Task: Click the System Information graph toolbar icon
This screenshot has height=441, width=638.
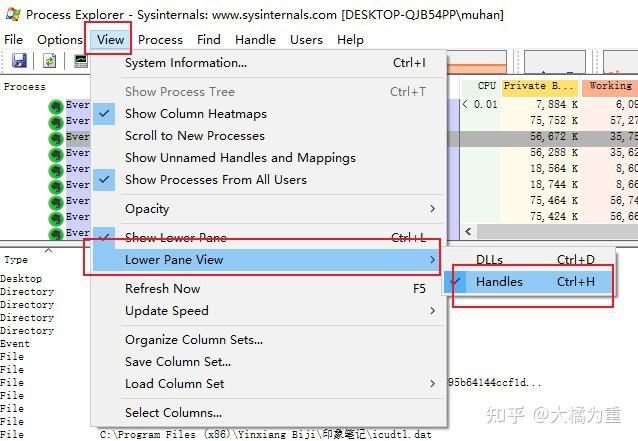Action: pyautogui.click(x=81, y=61)
